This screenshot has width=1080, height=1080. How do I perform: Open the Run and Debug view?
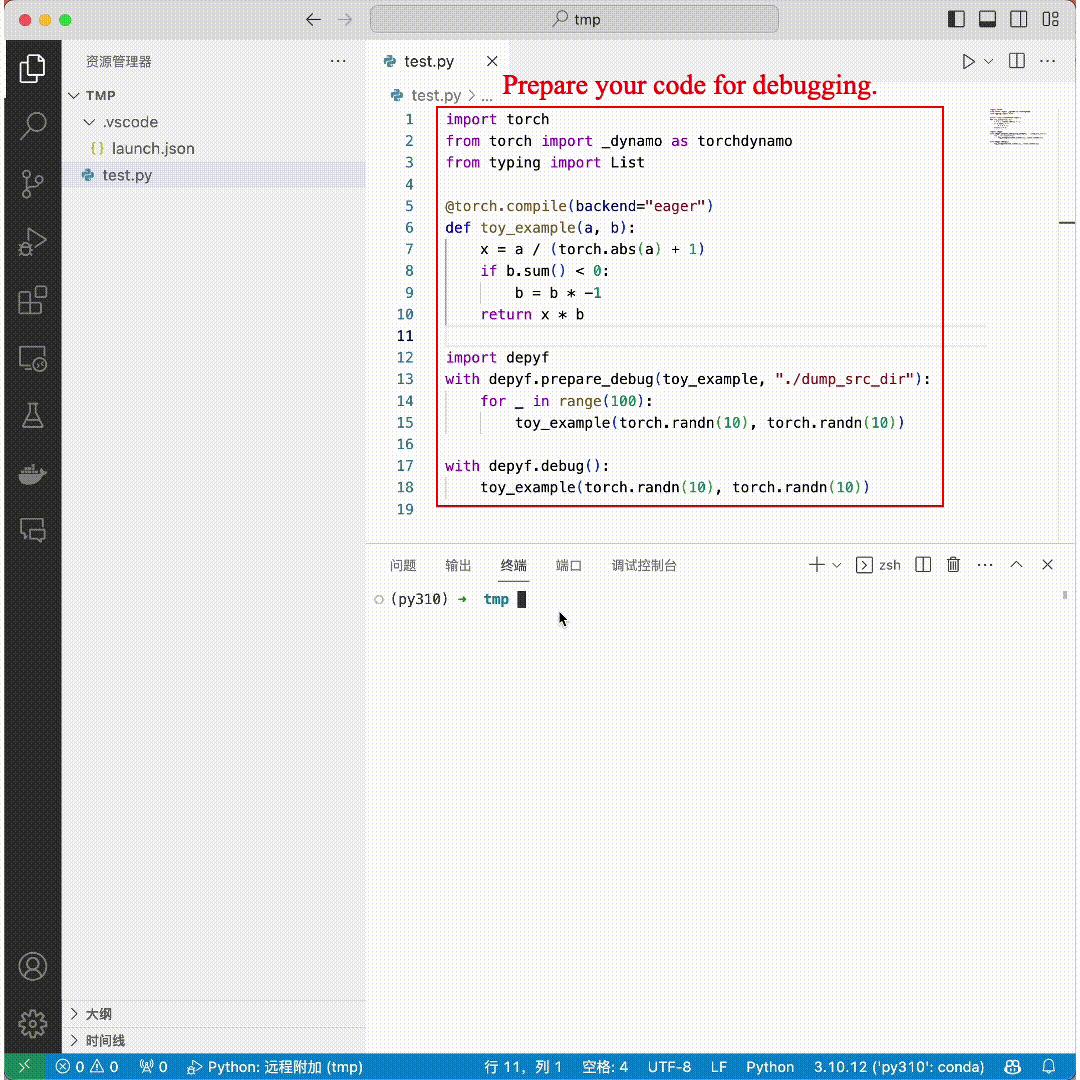click(x=33, y=242)
